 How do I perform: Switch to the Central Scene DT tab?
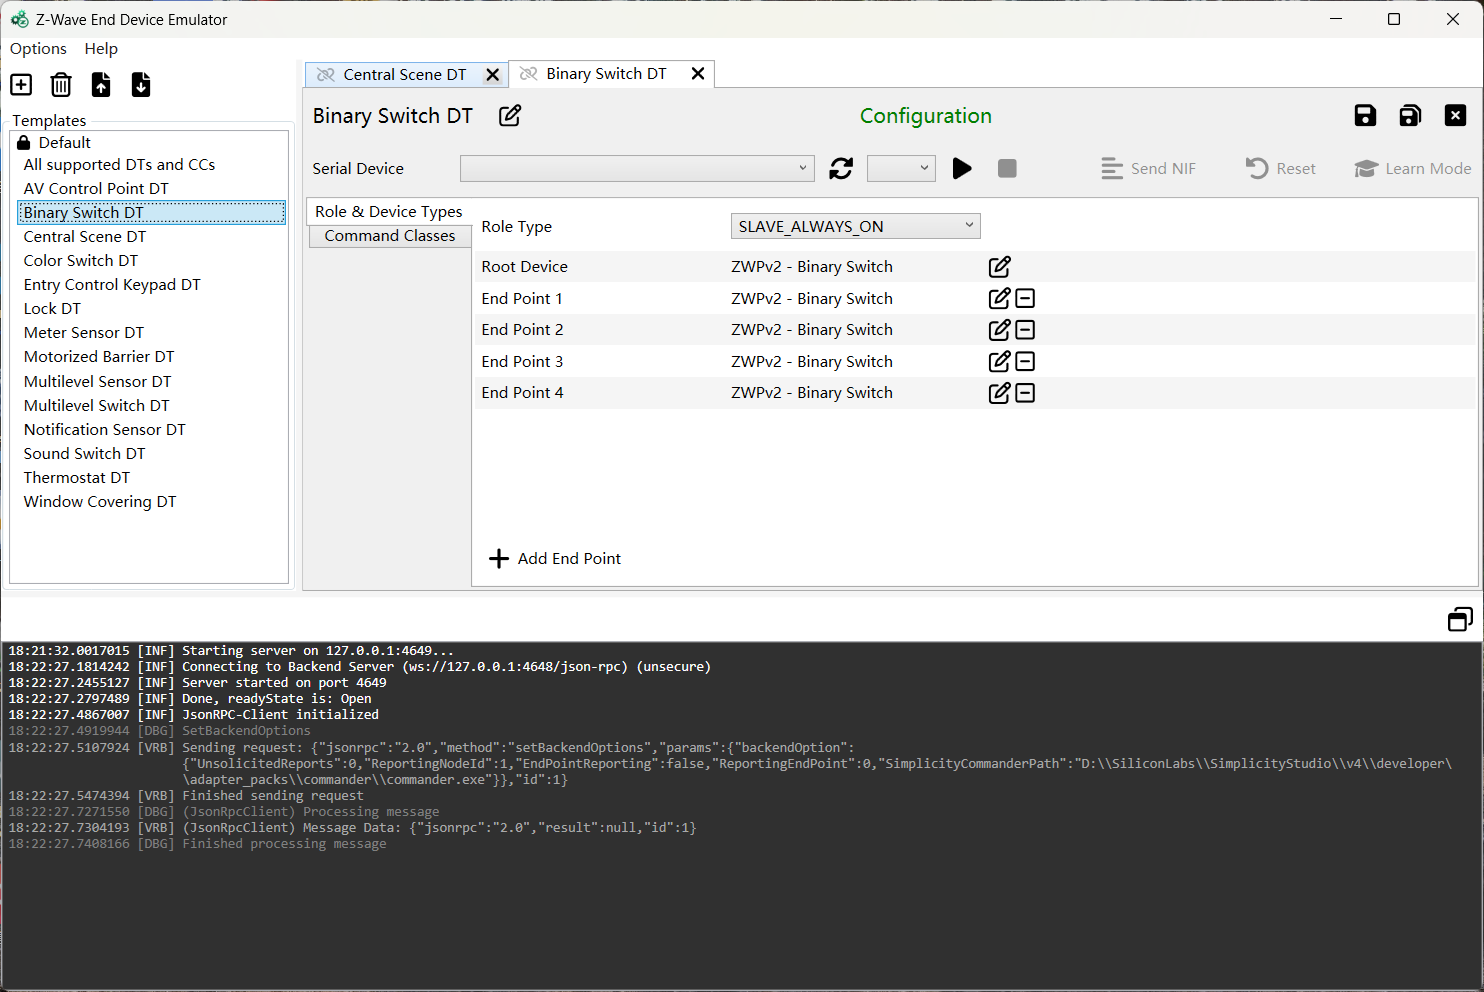(404, 75)
